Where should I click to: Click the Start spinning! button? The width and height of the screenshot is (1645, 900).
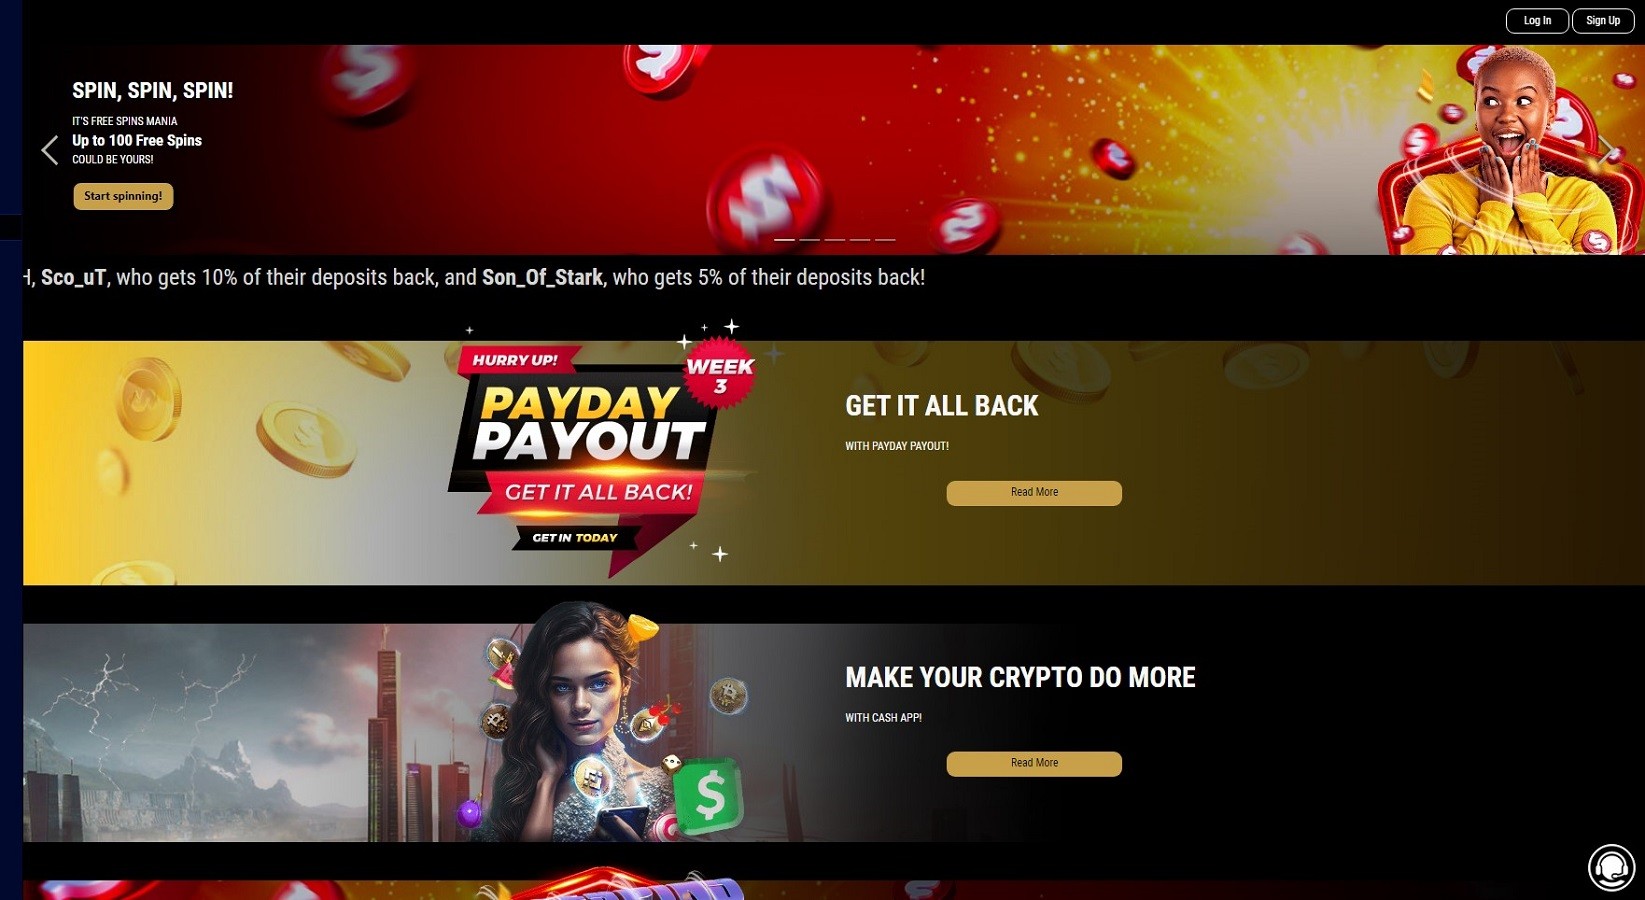pyautogui.click(x=123, y=196)
